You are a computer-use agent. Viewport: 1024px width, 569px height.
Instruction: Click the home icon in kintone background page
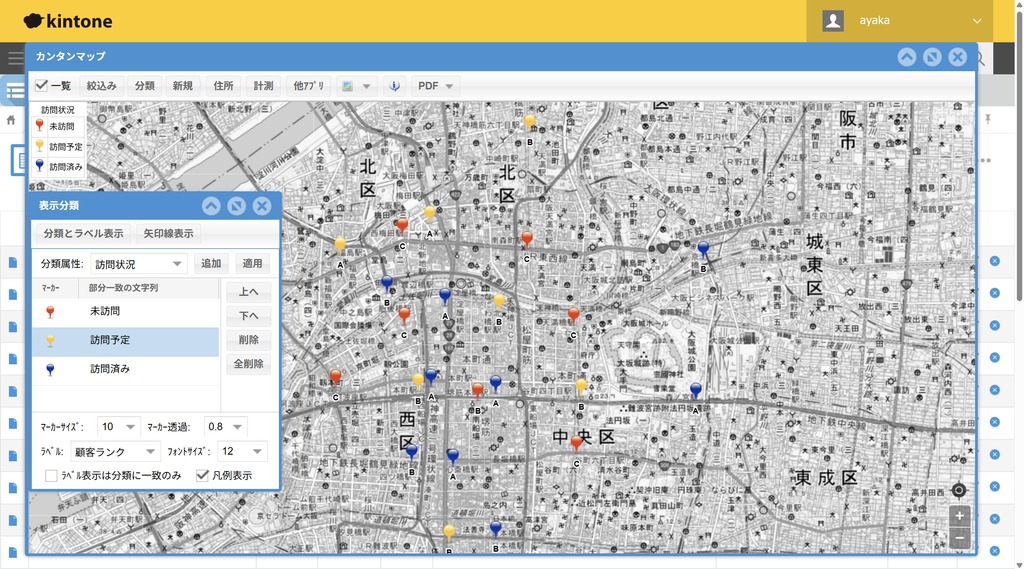click(x=11, y=120)
